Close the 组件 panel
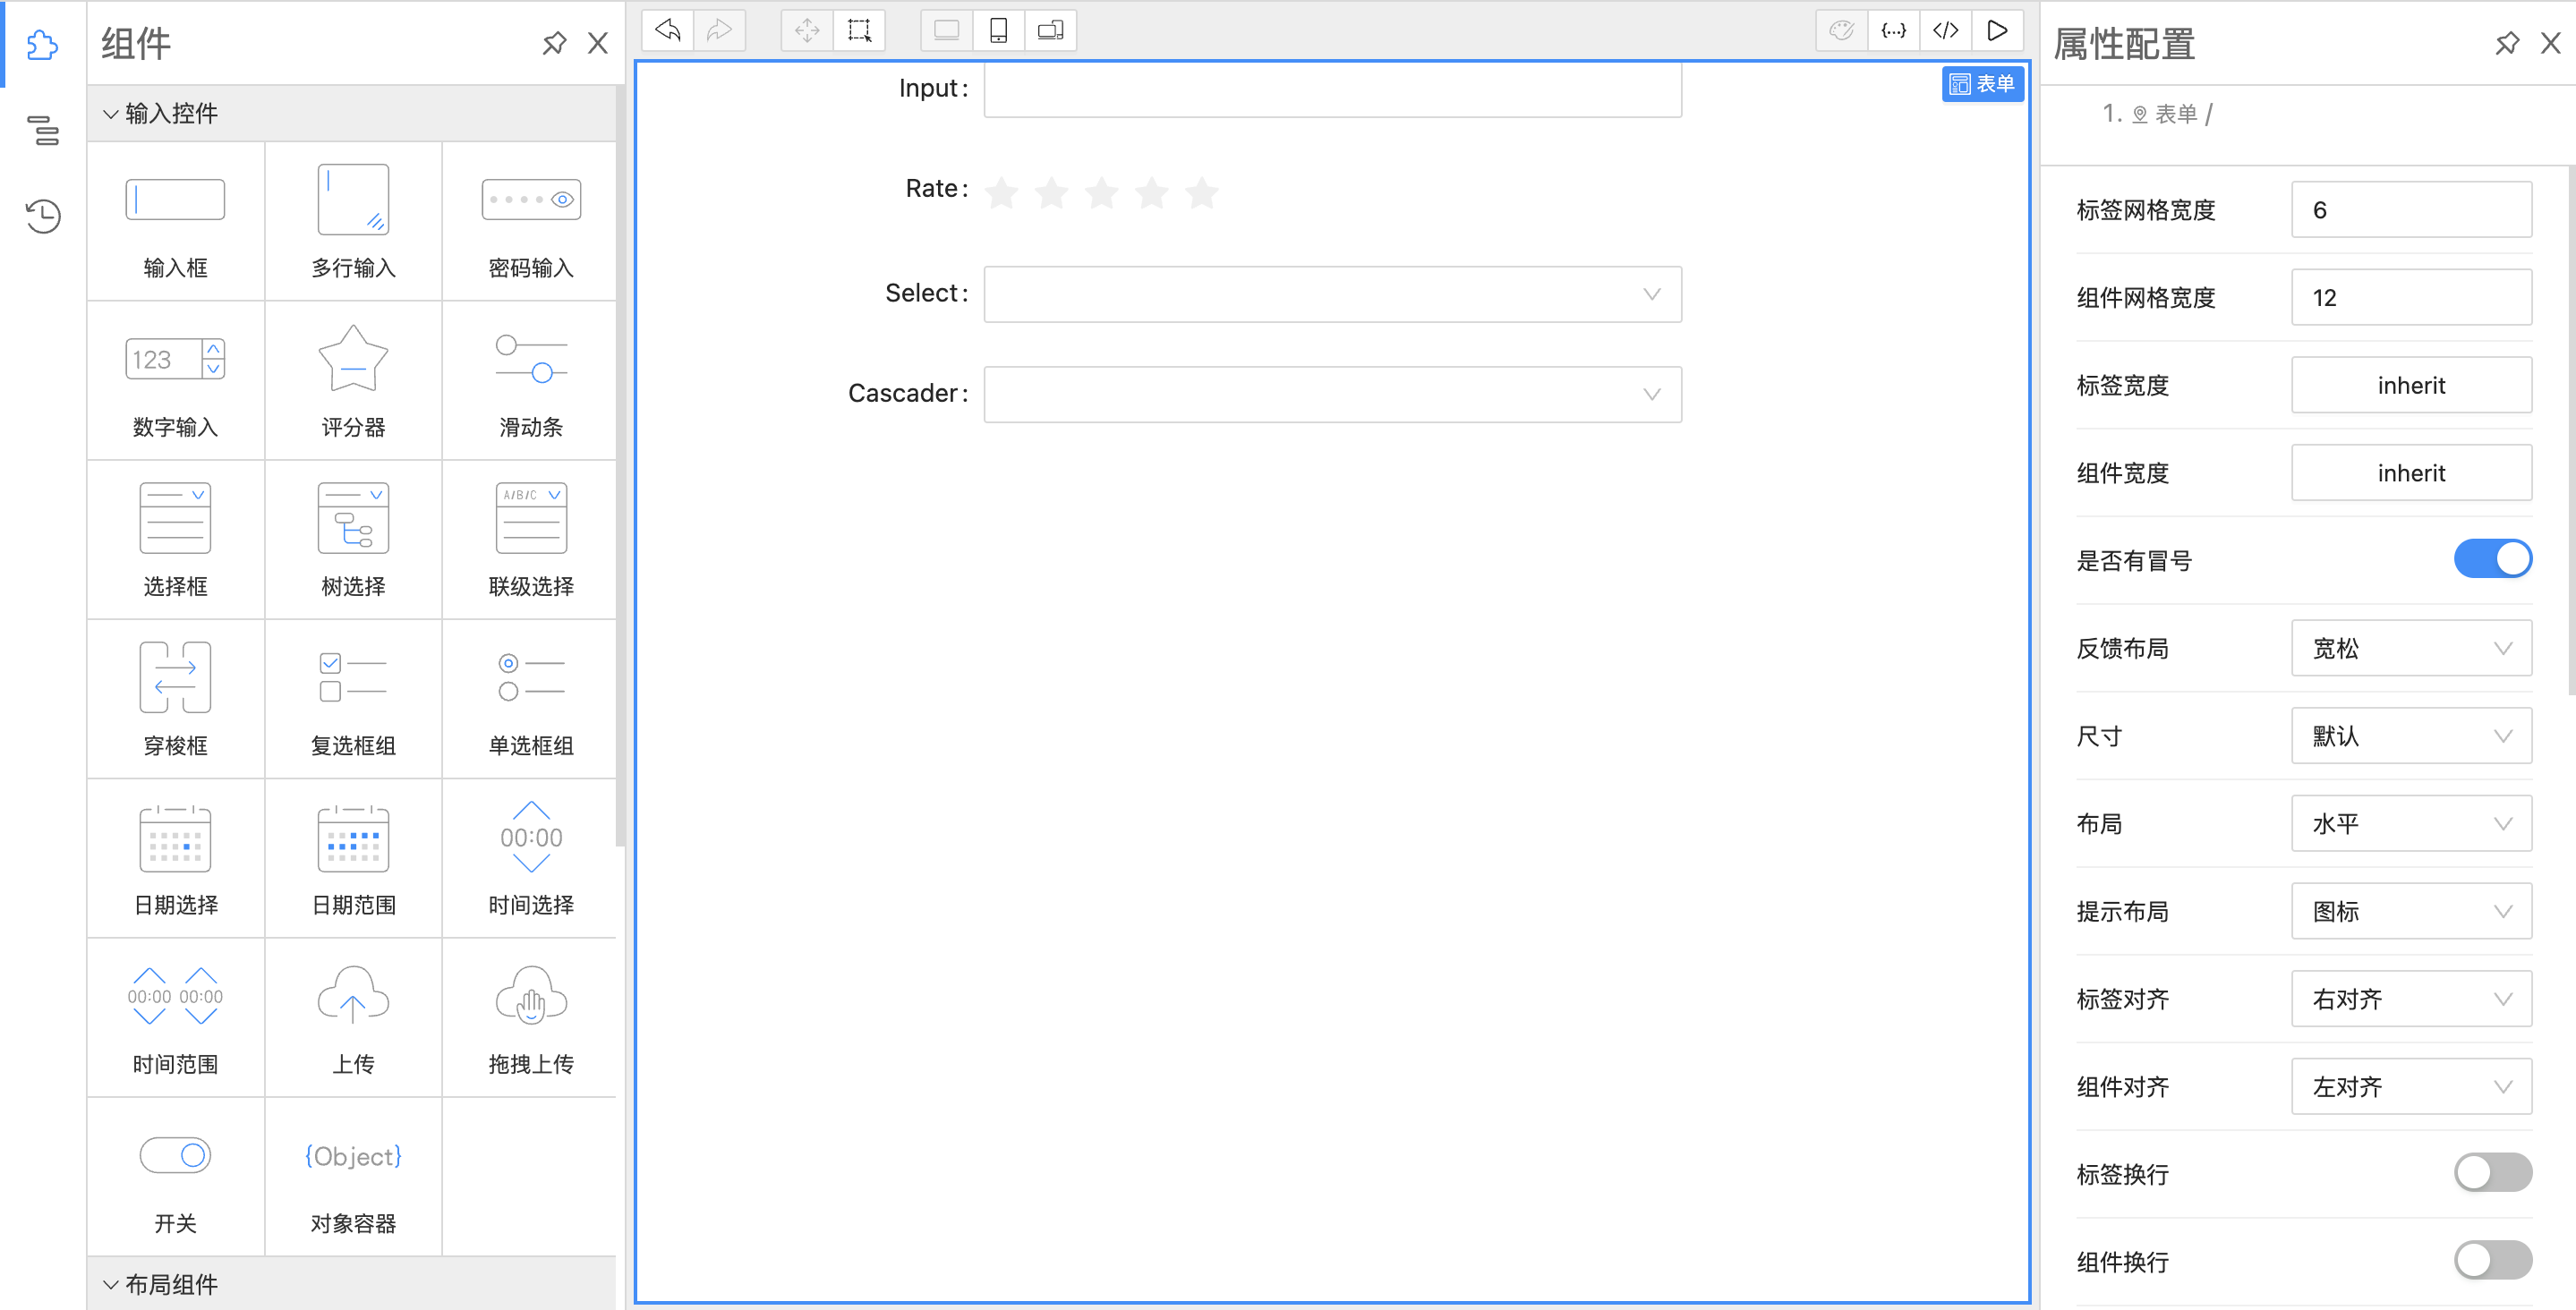Screen dimensions: 2576x1310 click(x=598, y=43)
